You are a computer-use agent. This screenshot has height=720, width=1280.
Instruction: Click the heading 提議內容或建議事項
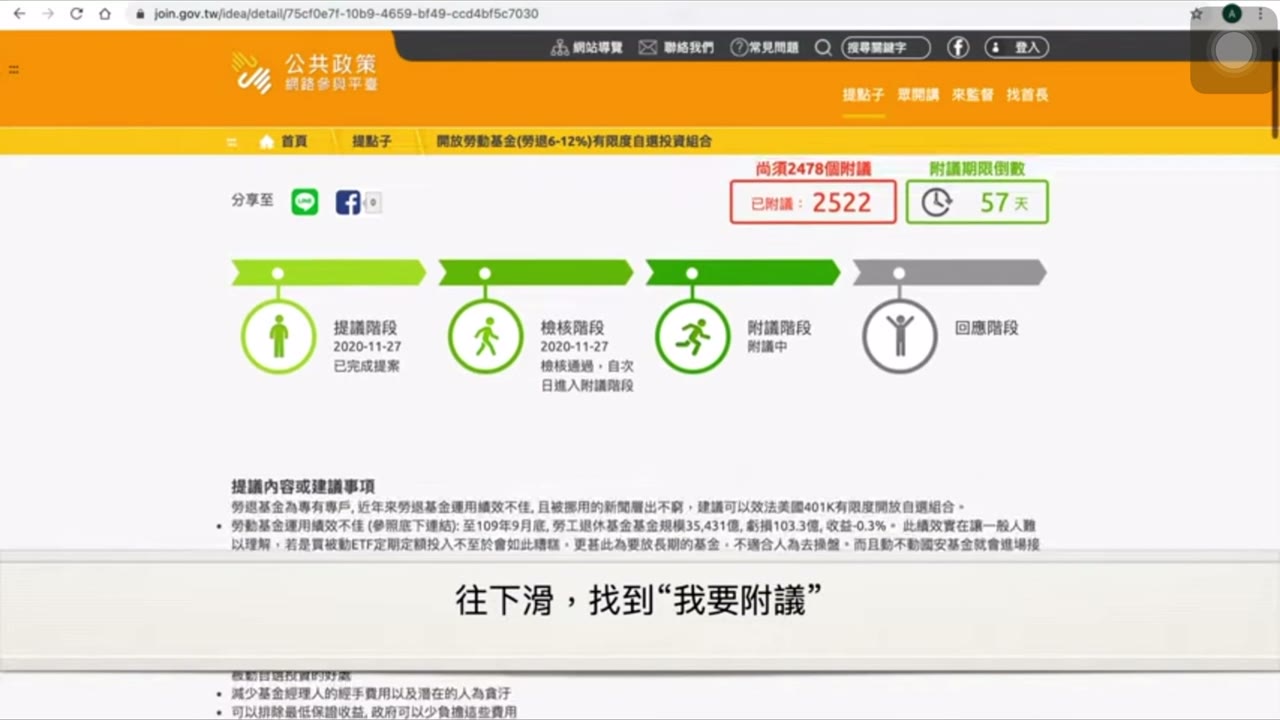(303, 487)
